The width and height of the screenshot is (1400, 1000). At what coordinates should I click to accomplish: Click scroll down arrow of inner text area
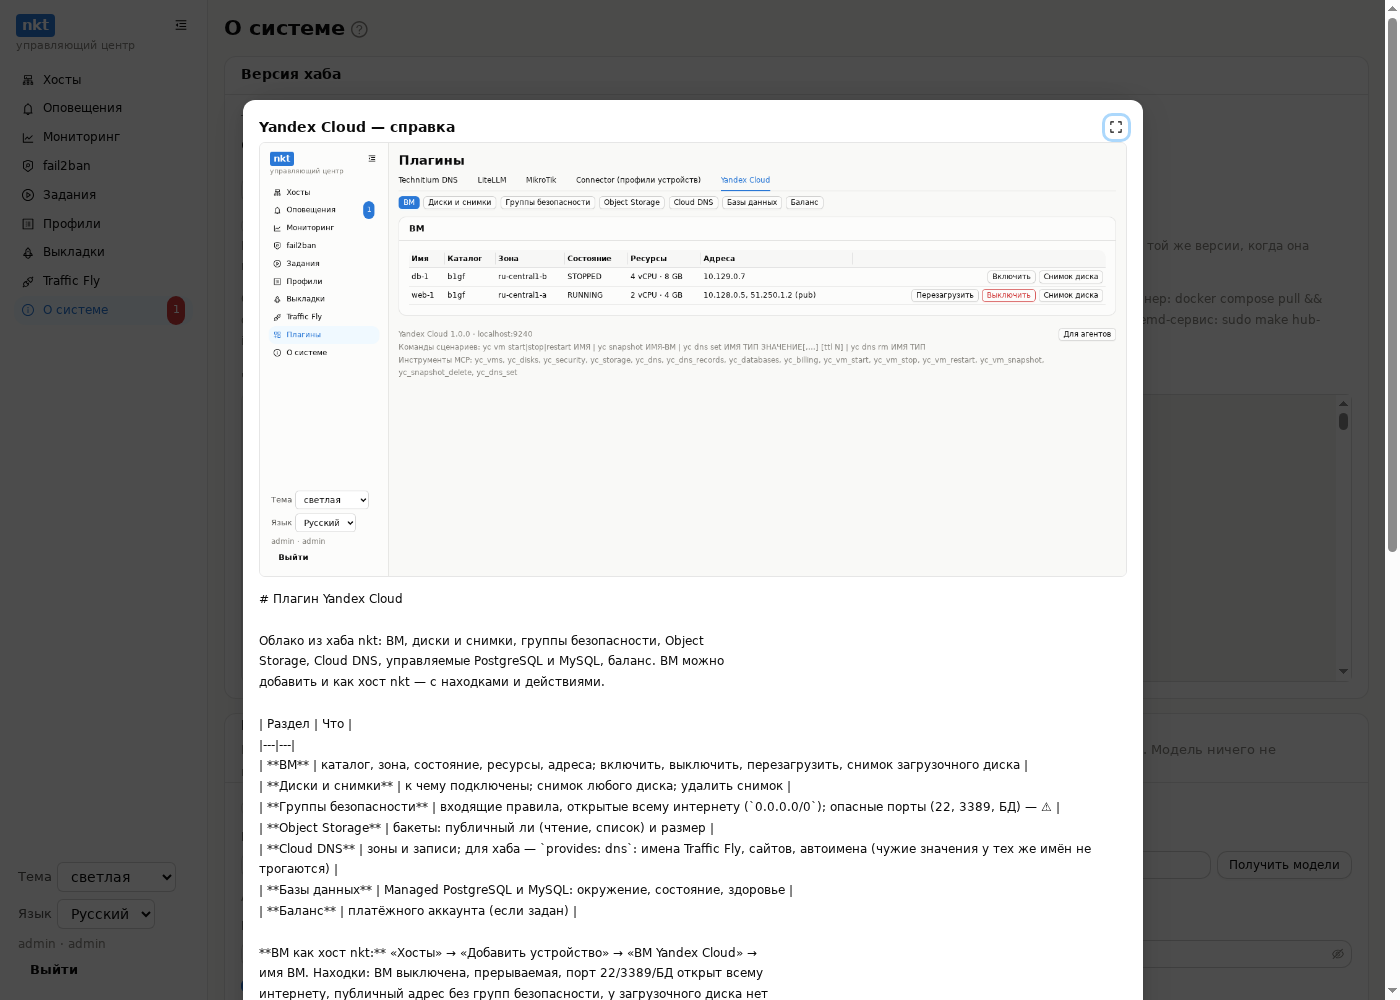coord(1343,672)
